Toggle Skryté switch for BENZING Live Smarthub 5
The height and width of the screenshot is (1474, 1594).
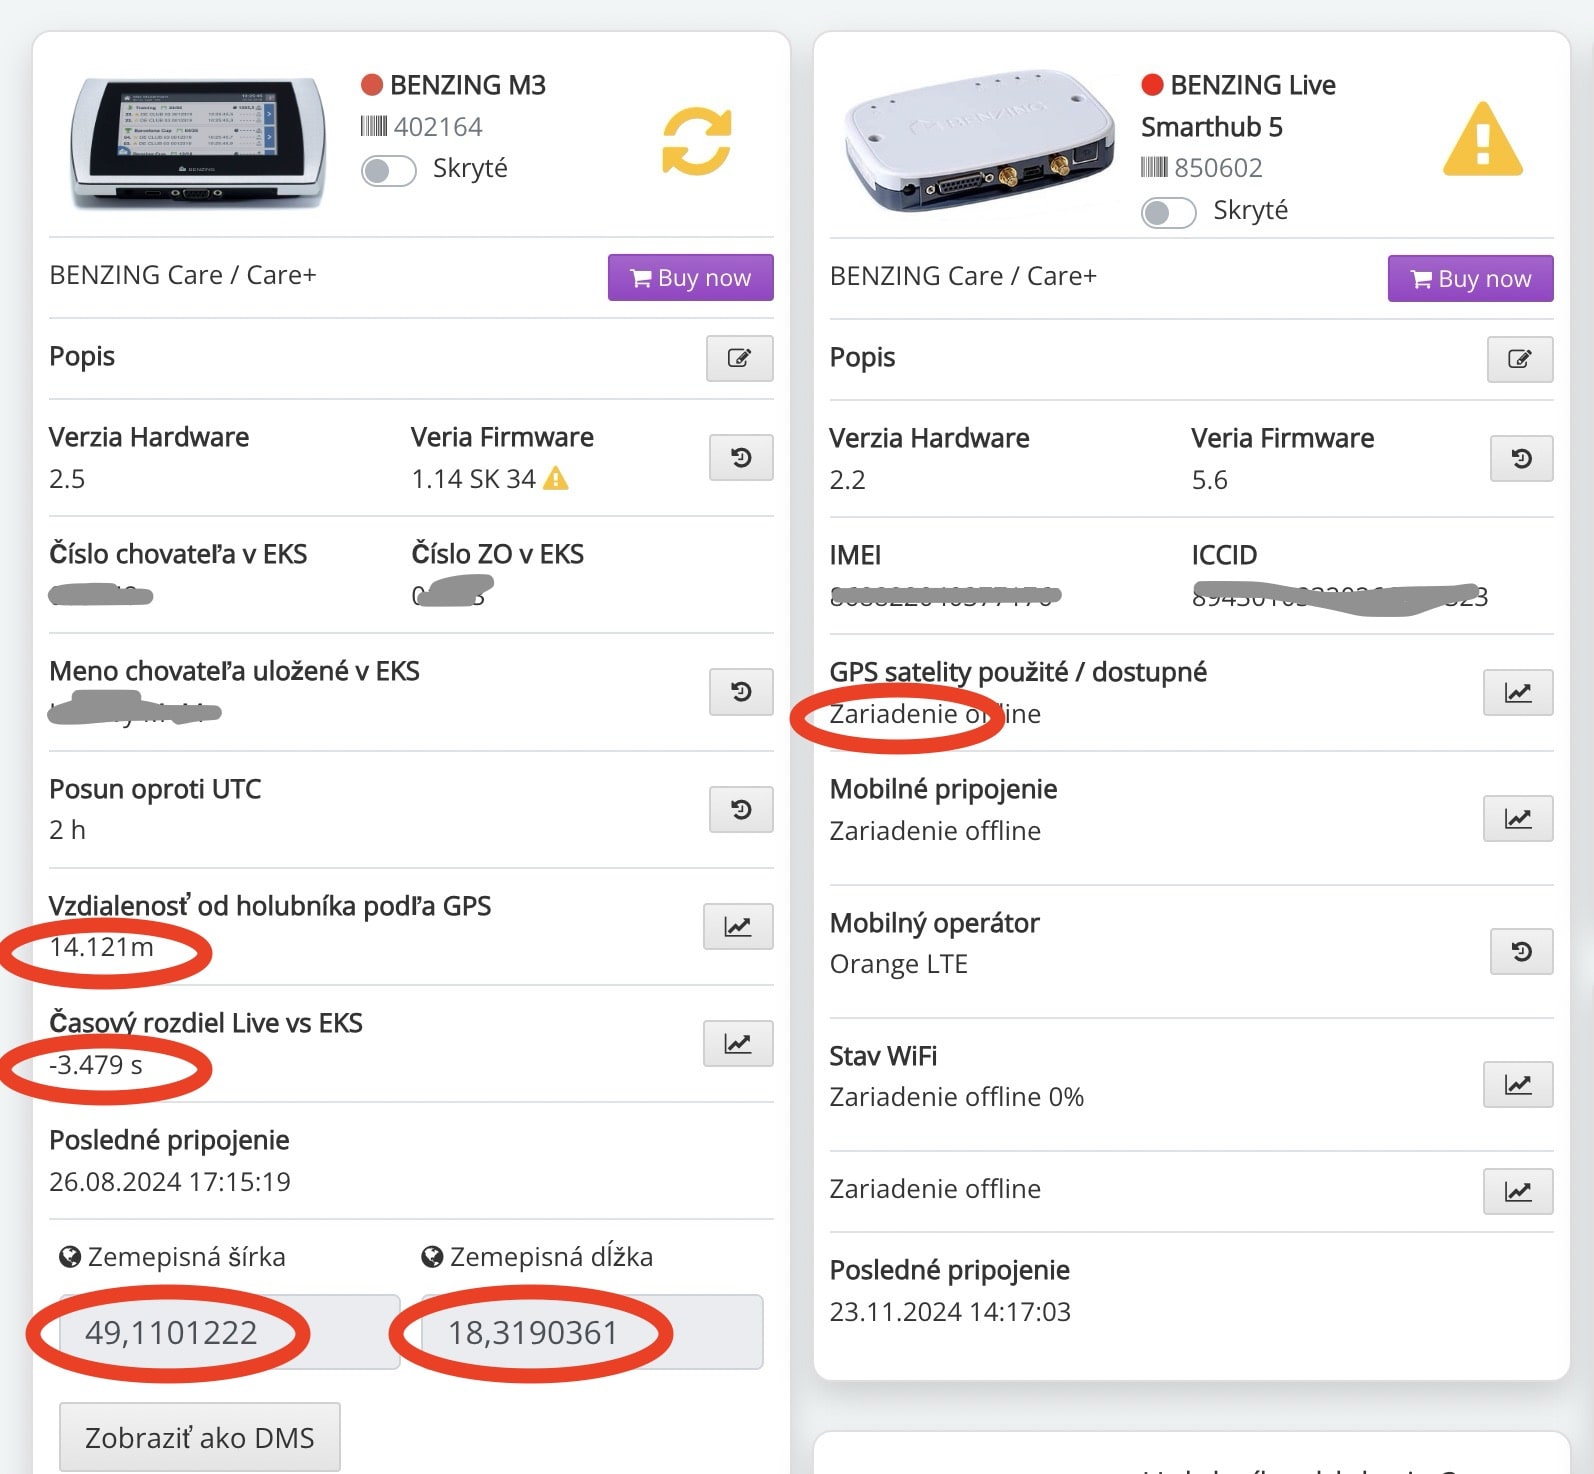pyautogui.click(x=1169, y=212)
